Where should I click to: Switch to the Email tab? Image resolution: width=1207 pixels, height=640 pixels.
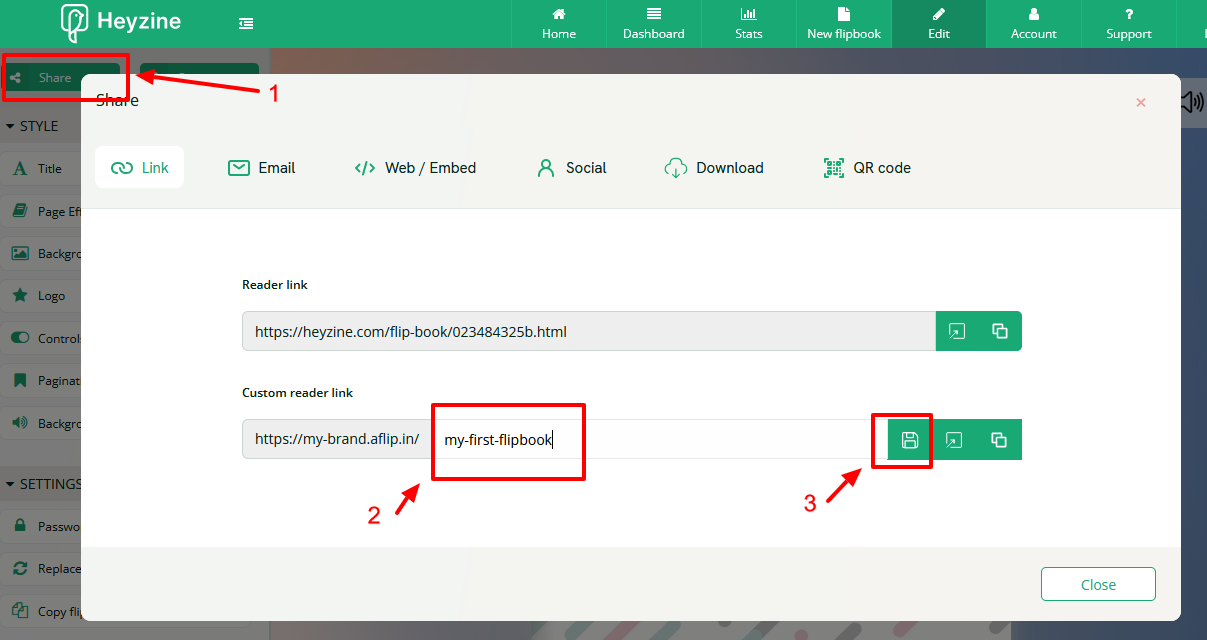[x=262, y=168]
